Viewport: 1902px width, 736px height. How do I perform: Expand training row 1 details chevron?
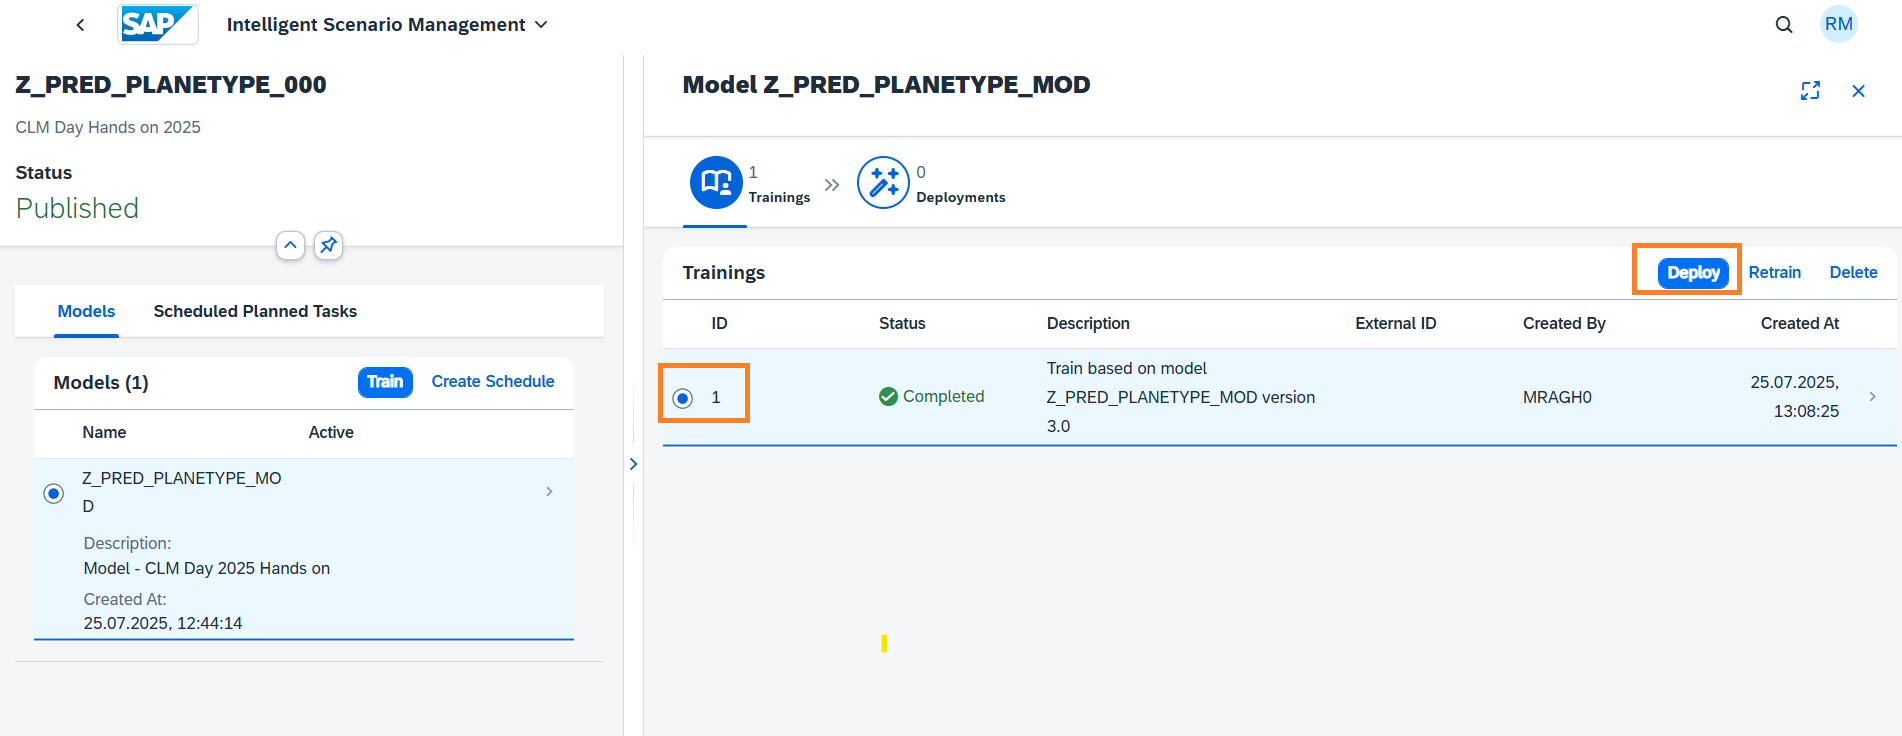click(1872, 397)
